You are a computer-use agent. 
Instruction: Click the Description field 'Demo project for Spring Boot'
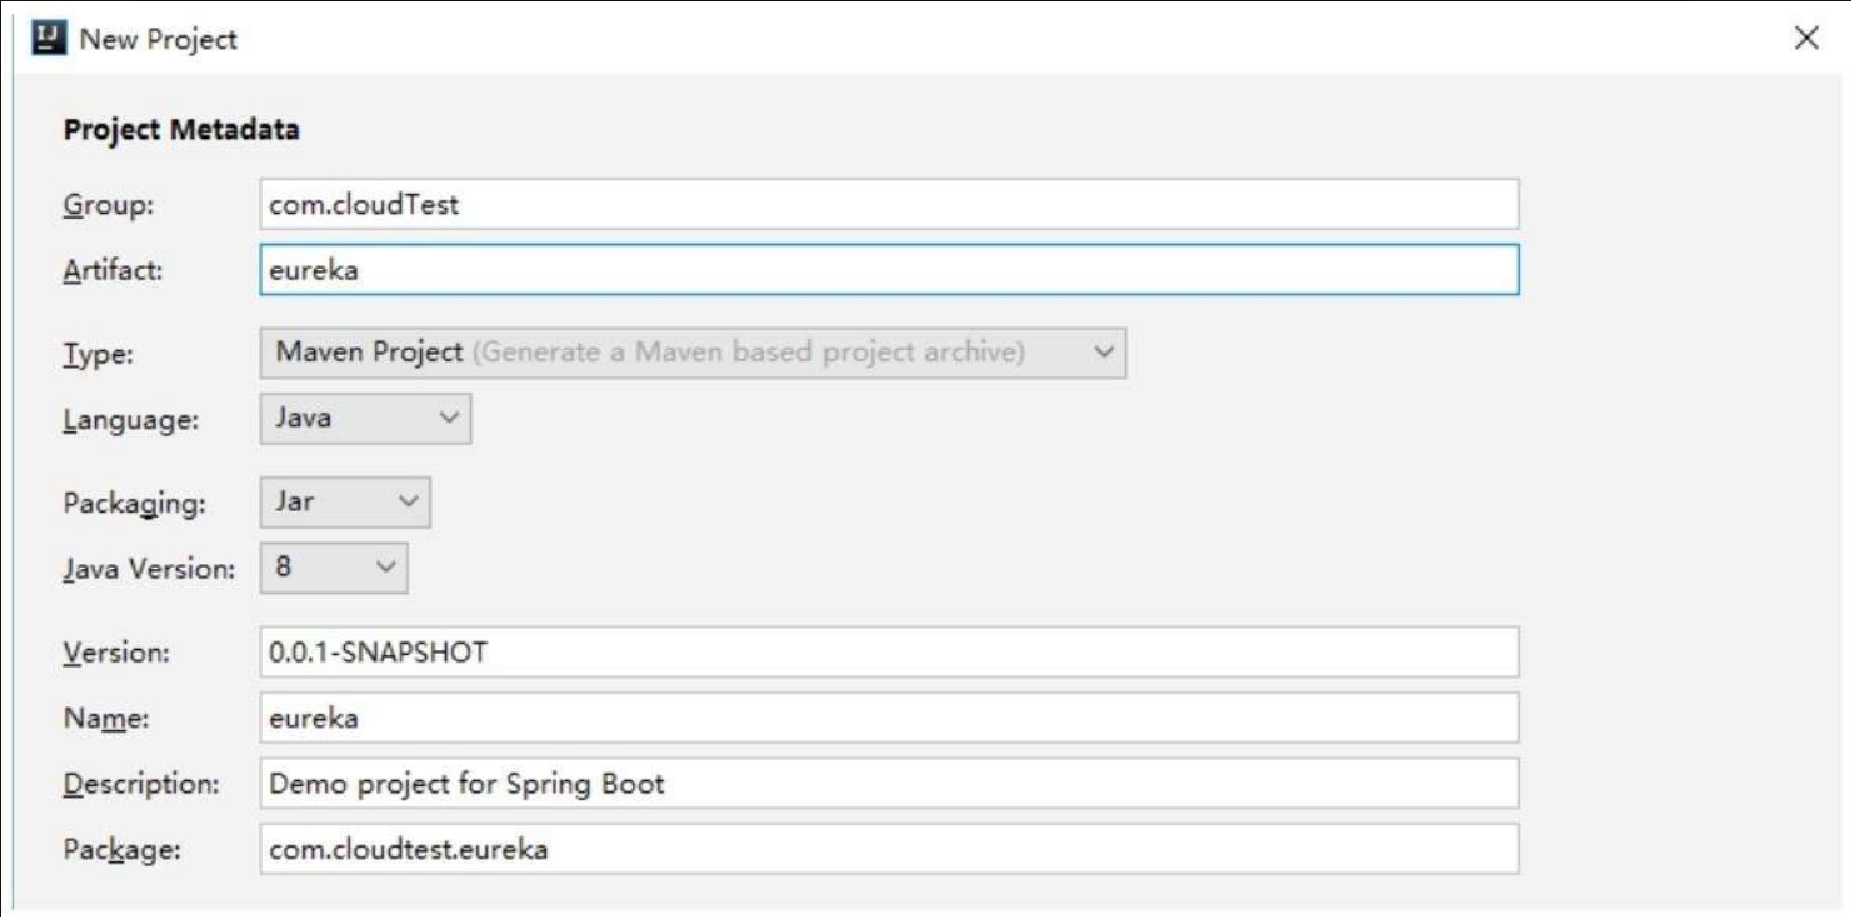(889, 783)
